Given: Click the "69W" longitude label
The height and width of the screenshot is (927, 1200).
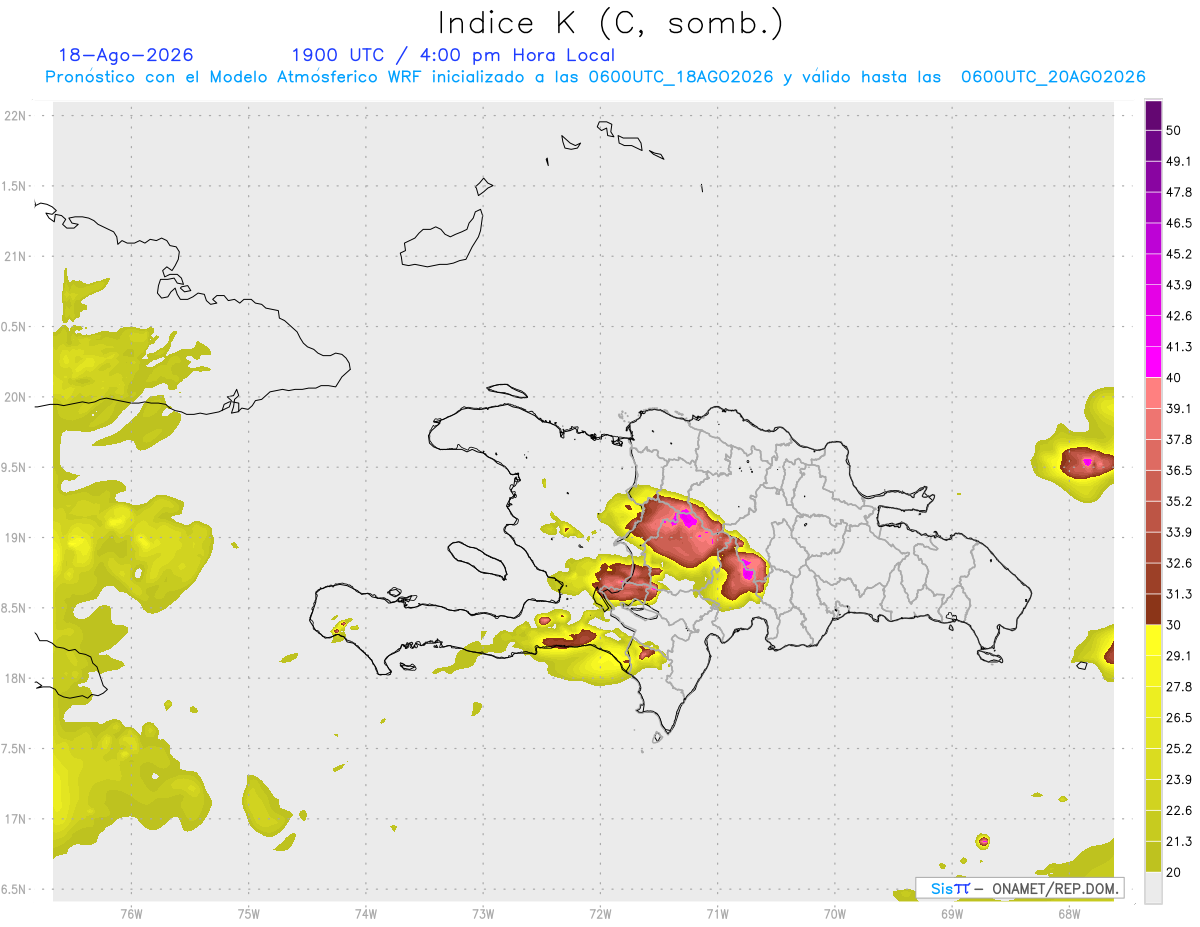Looking at the screenshot, I should tap(951, 913).
